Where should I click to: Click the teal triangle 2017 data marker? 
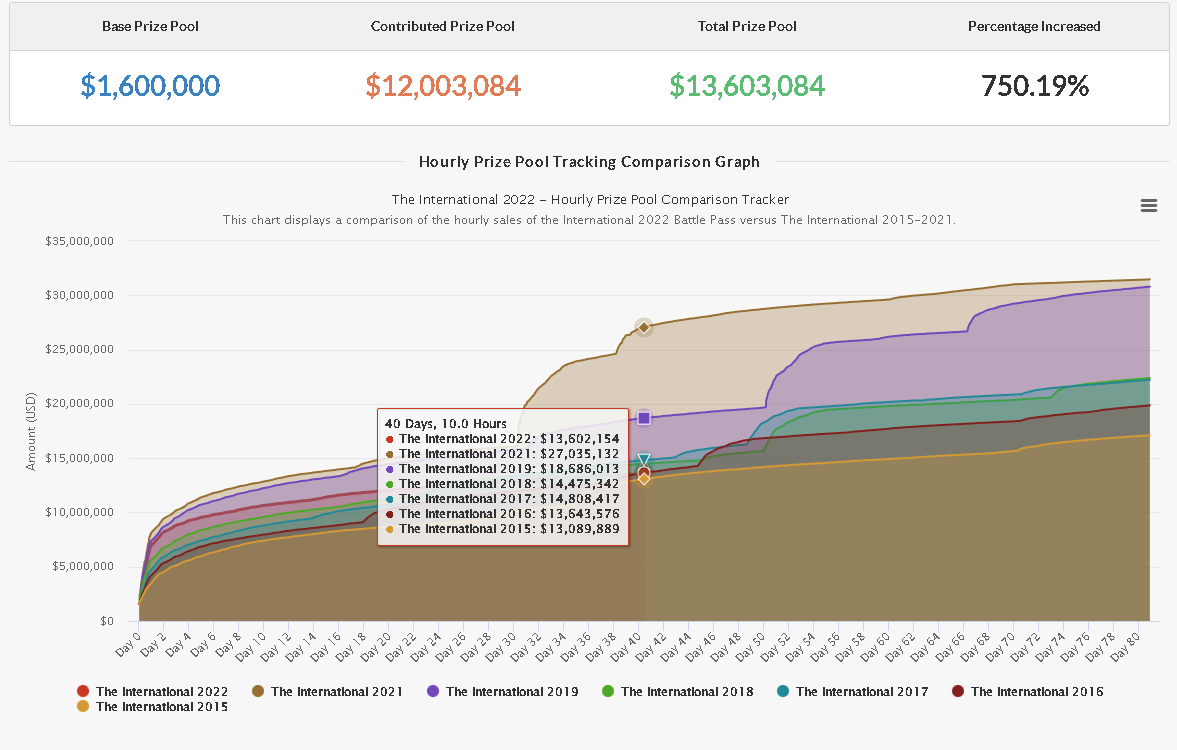643,459
